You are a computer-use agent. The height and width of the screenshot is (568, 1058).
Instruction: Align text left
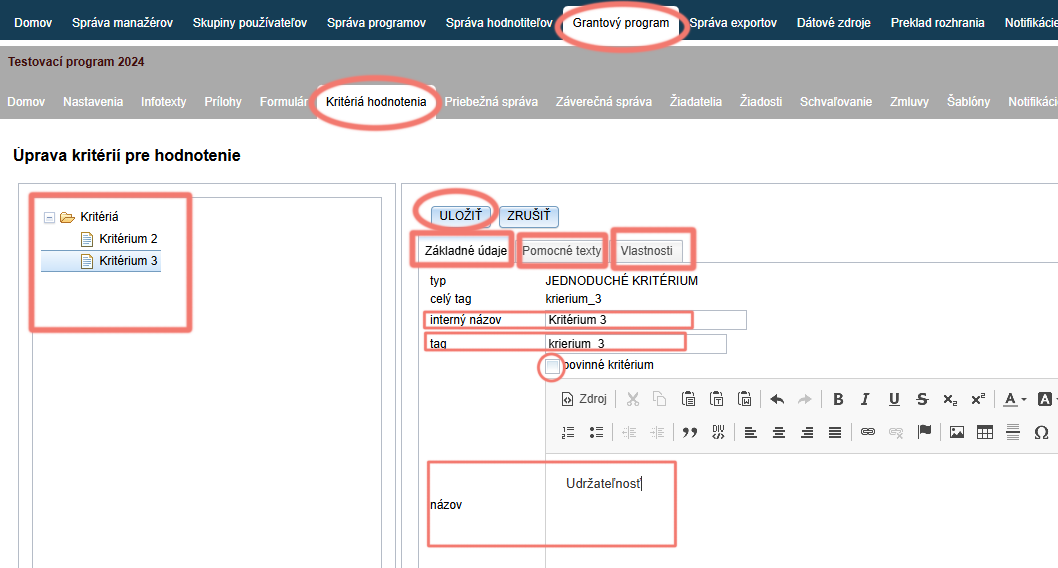pos(750,432)
